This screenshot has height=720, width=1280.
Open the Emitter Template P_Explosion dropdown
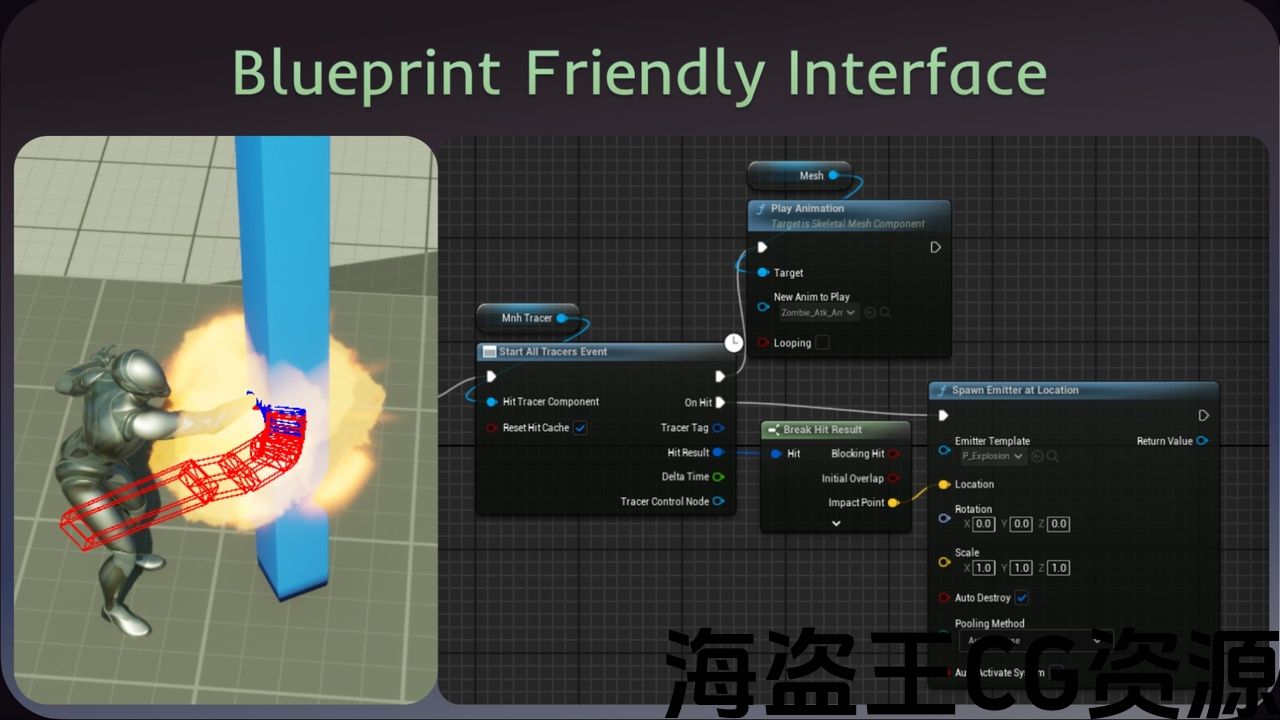(x=992, y=456)
